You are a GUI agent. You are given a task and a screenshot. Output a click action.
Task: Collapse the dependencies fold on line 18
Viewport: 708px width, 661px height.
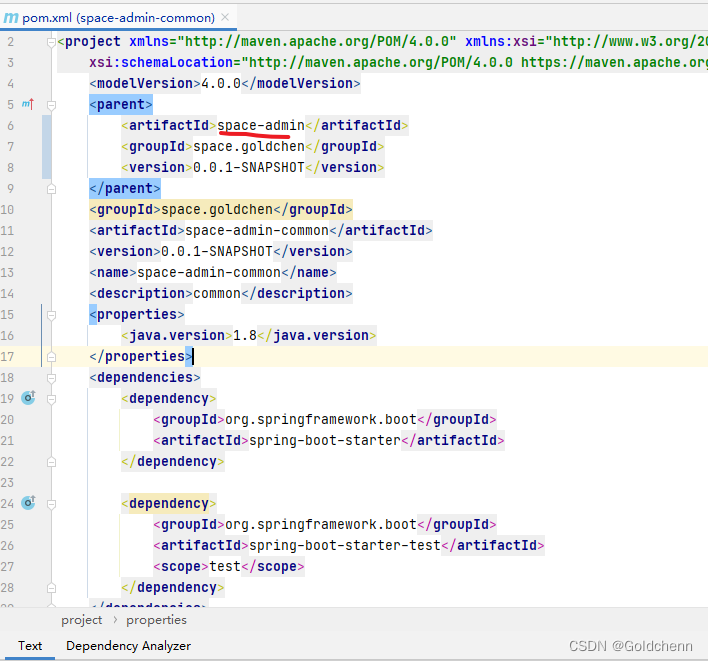point(51,378)
